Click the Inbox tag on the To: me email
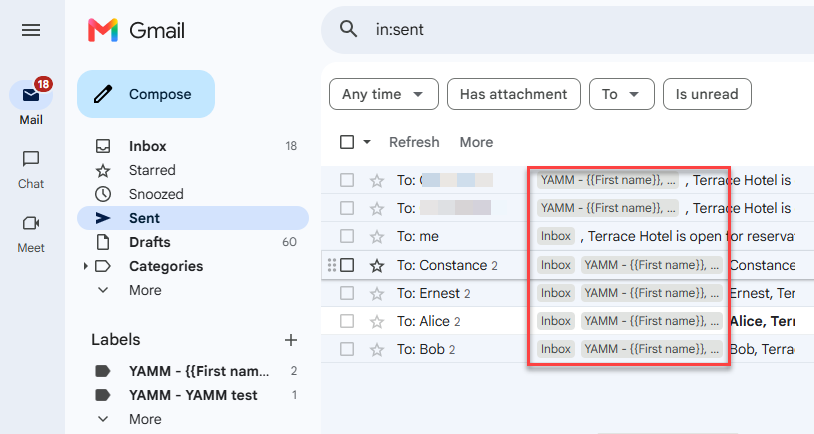The width and height of the screenshot is (814, 434). pyautogui.click(x=556, y=236)
